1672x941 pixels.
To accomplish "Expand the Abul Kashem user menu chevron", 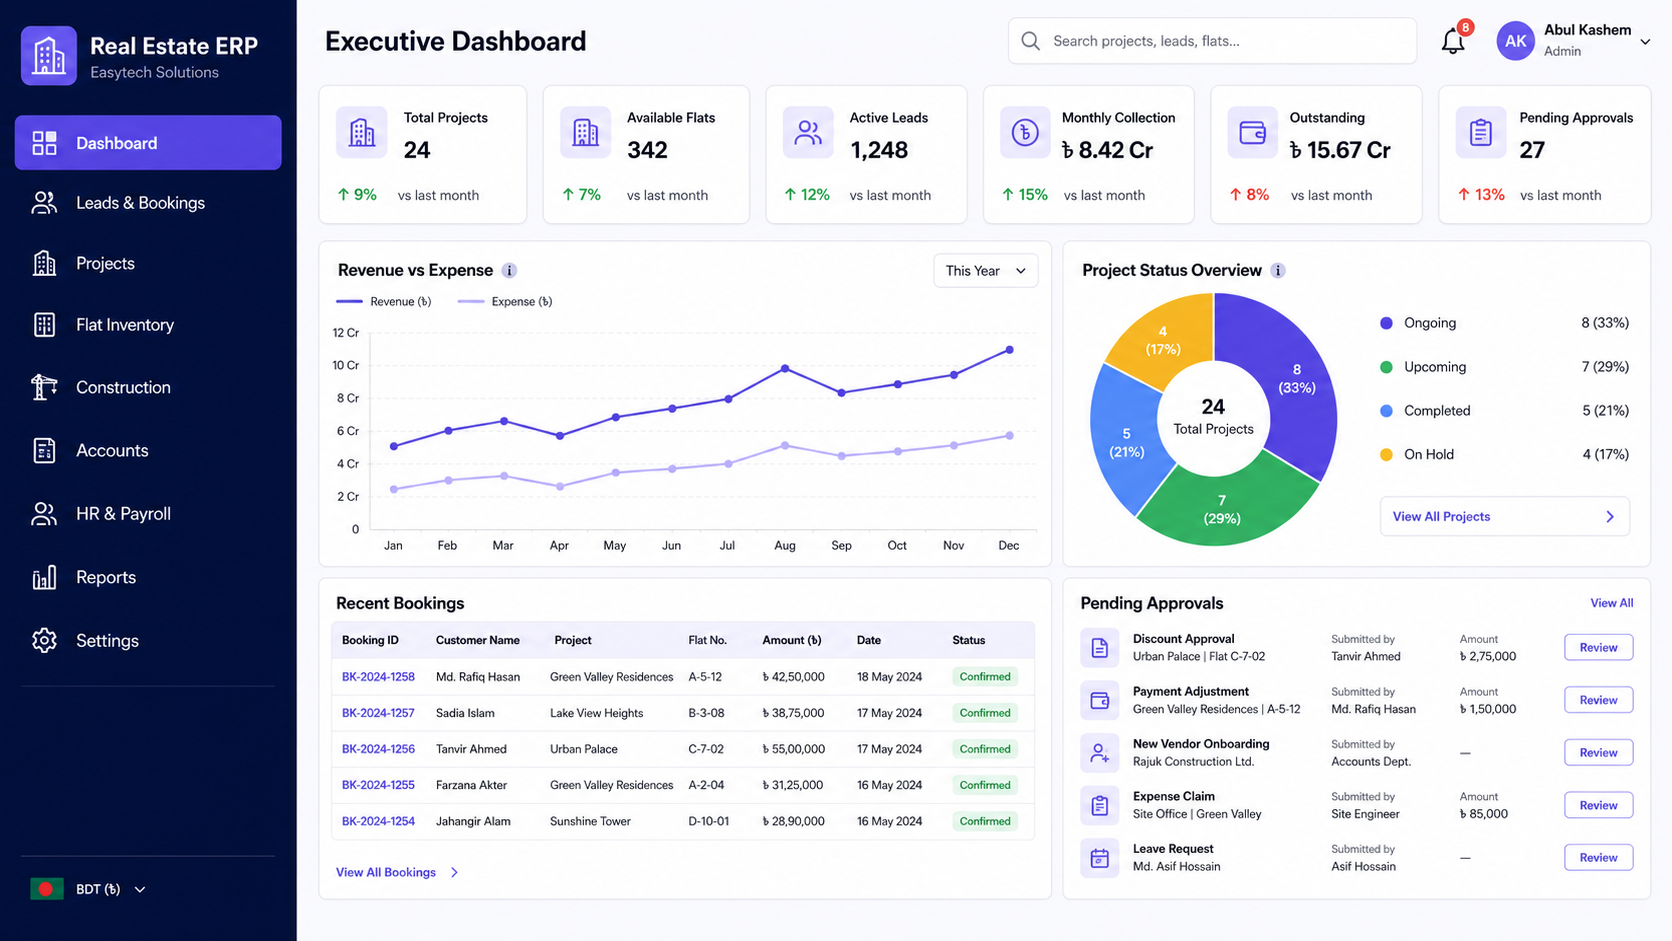I will pos(1645,42).
